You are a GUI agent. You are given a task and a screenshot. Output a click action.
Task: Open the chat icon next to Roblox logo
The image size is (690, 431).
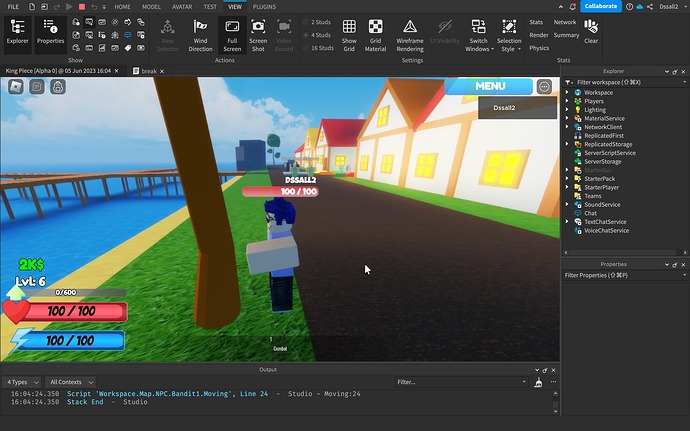pos(37,87)
